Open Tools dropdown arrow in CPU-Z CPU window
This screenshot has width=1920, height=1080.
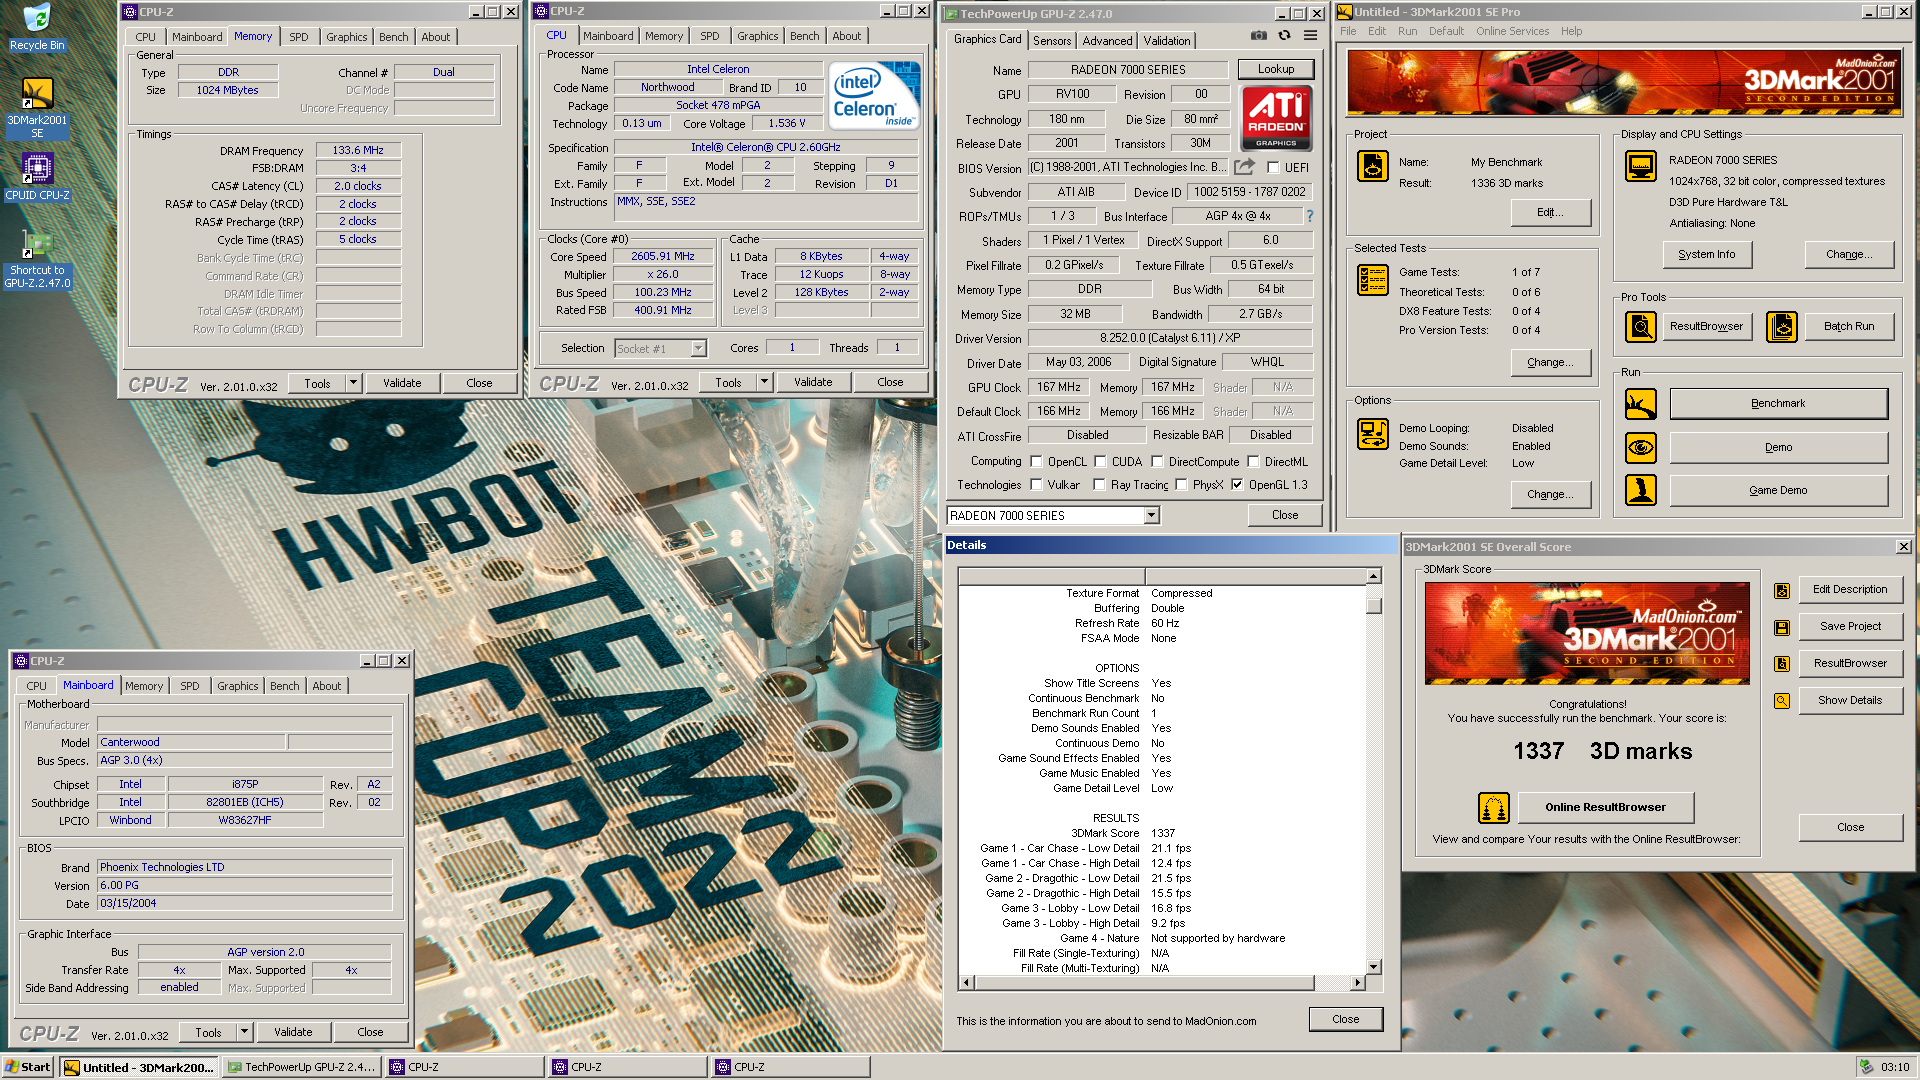click(764, 382)
